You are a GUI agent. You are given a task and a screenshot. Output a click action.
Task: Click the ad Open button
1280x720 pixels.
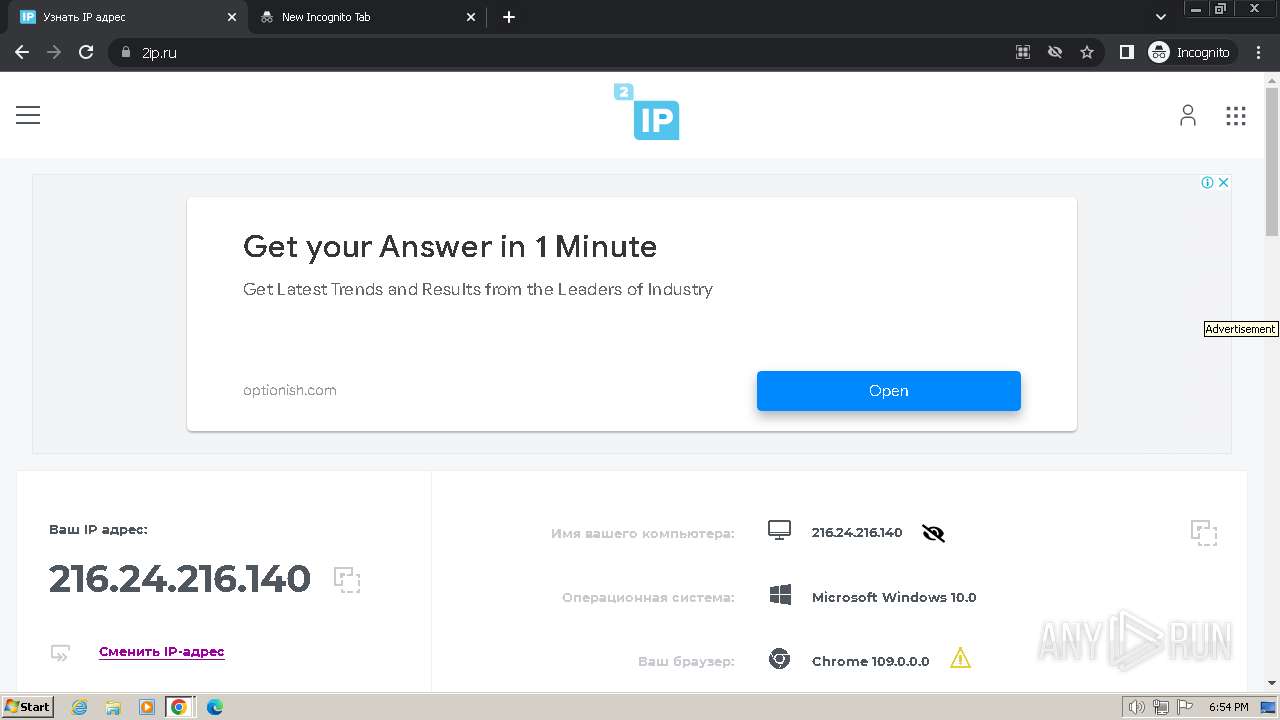pos(888,391)
